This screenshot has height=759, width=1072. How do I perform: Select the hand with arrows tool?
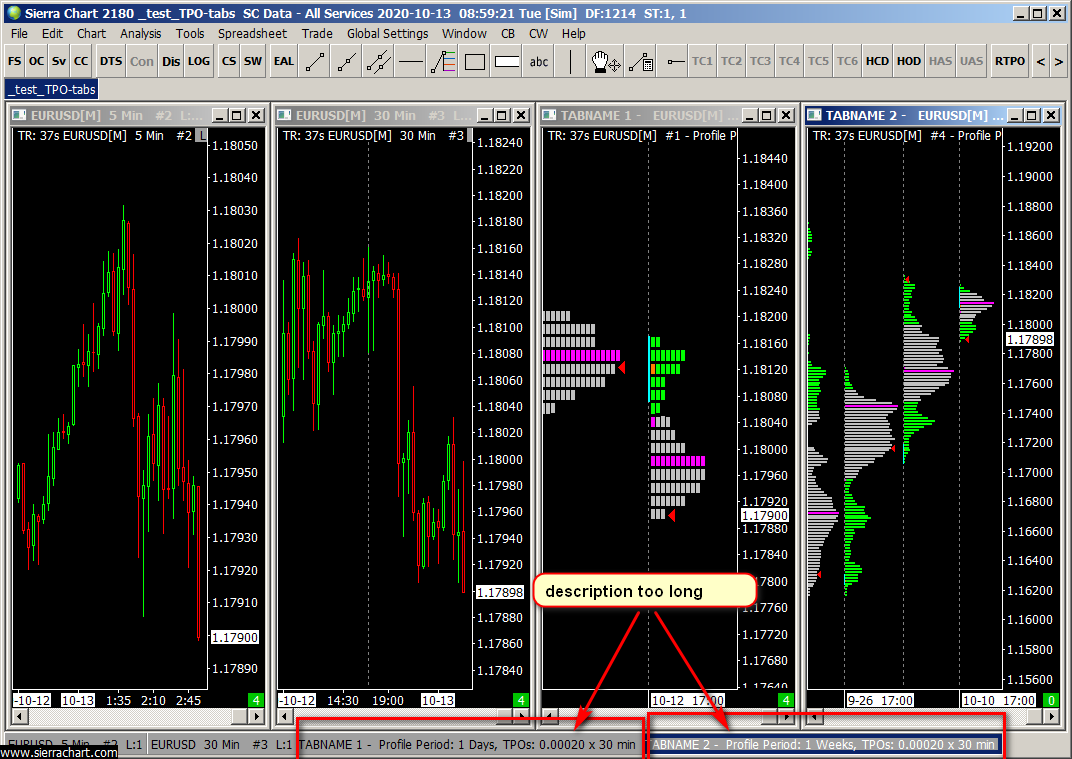click(x=606, y=61)
